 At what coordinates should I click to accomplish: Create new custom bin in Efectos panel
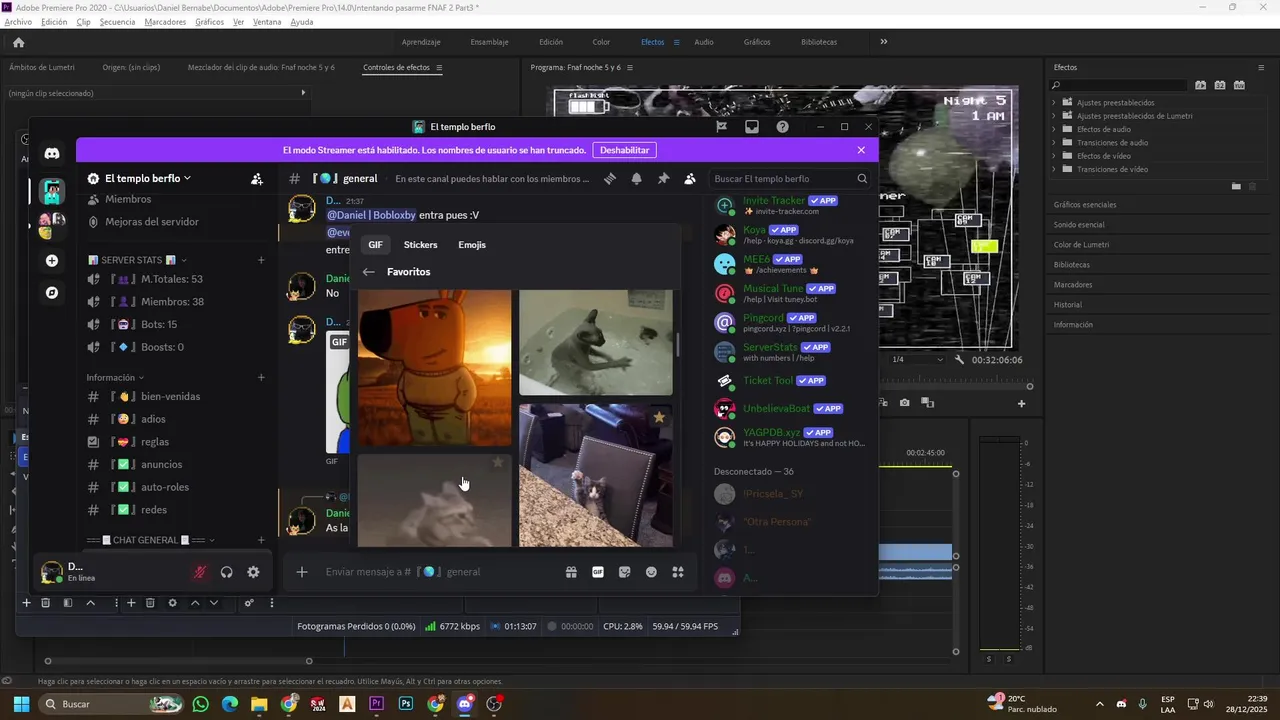click(x=1236, y=186)
